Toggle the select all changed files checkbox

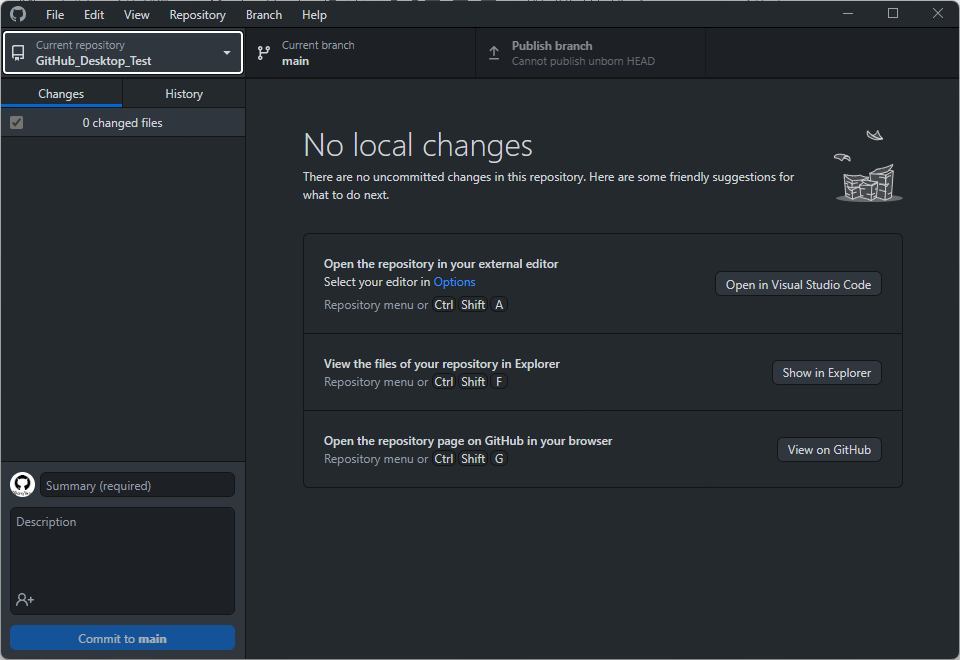[x=17, y=122]
